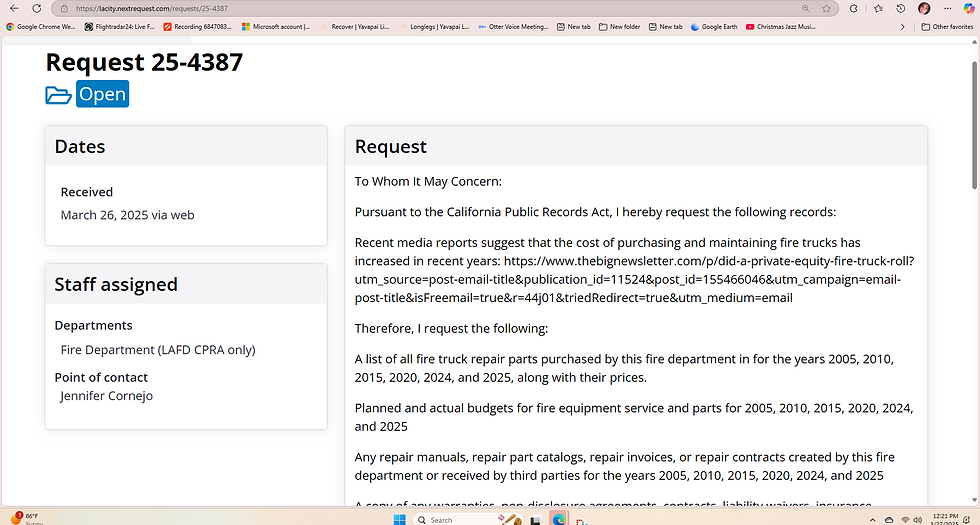Click the page vertical scrollbar thumb

point(974,125)
